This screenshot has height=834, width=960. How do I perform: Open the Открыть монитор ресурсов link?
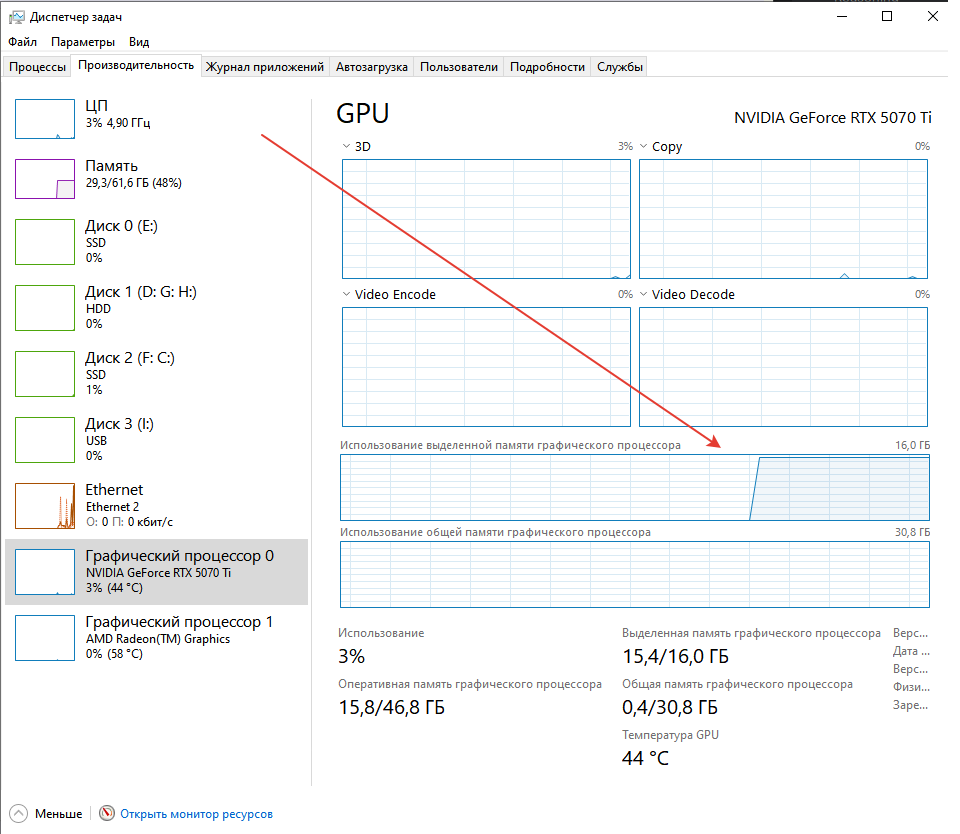click(197, 814)
